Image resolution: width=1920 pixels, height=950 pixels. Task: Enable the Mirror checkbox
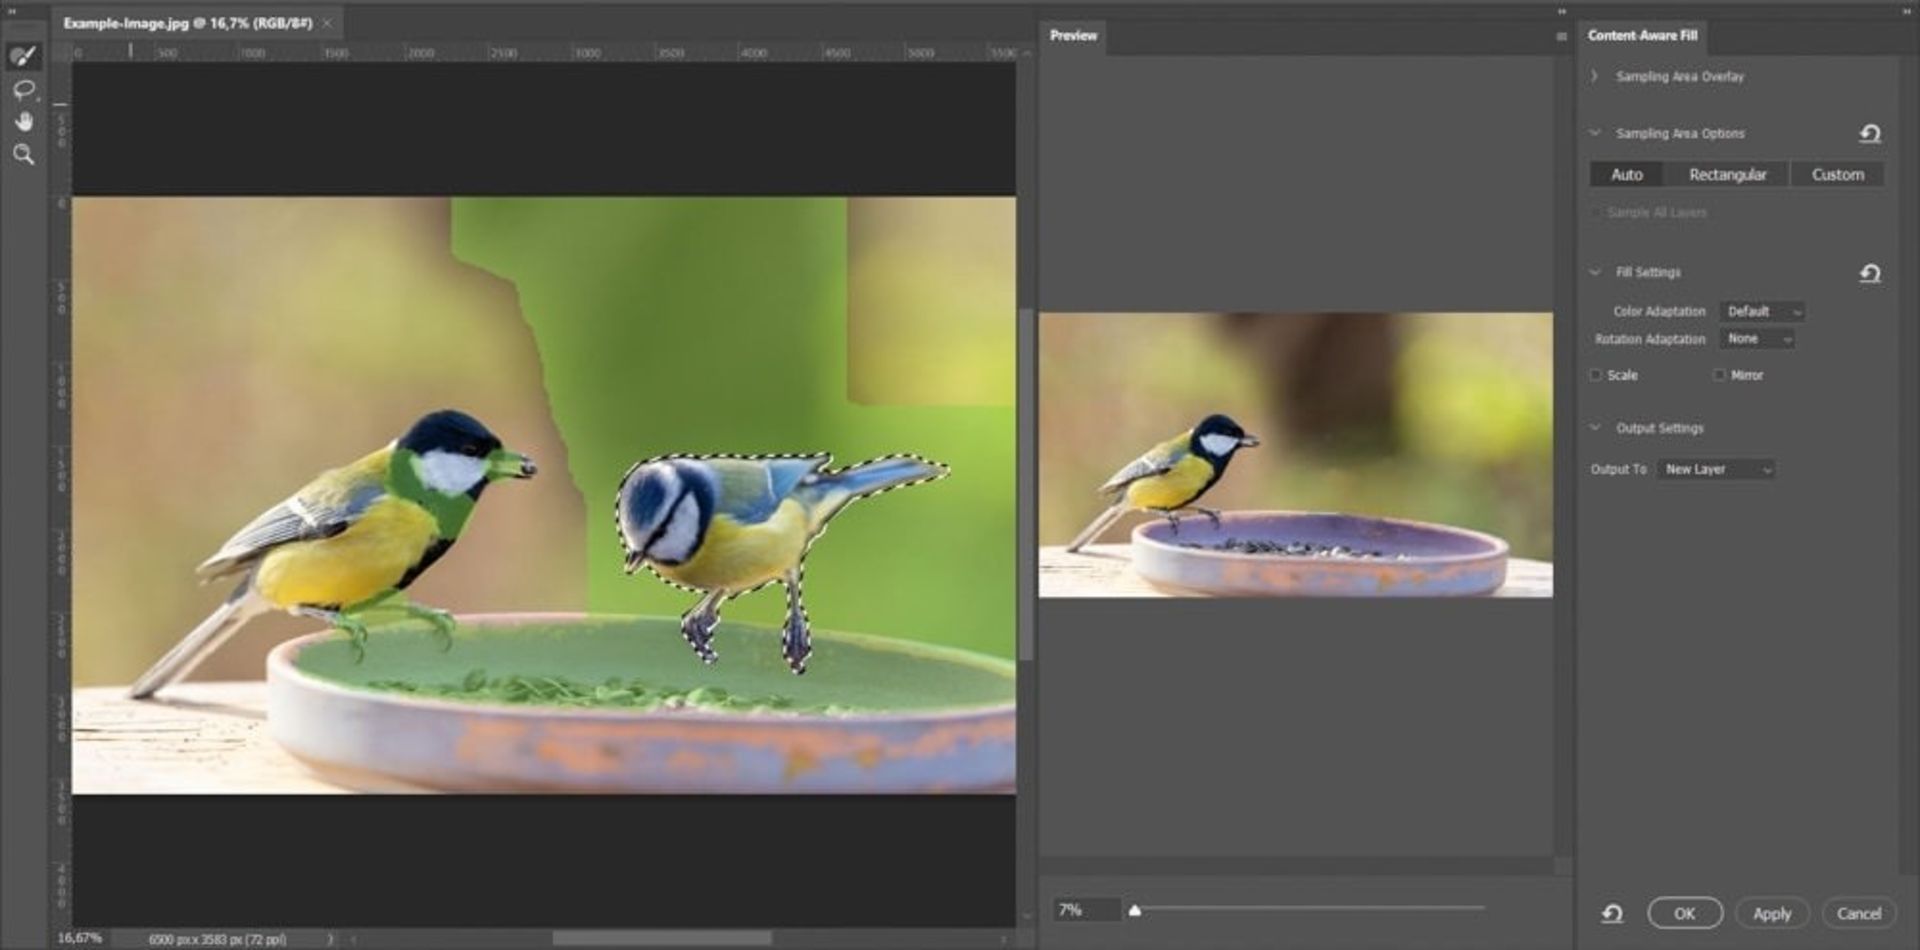coord(1719,375)
